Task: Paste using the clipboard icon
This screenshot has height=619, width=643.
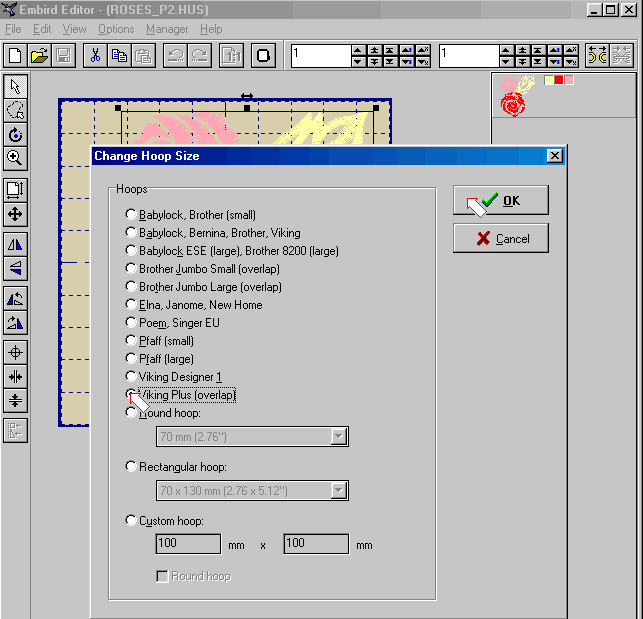Action: click(144, 55)
